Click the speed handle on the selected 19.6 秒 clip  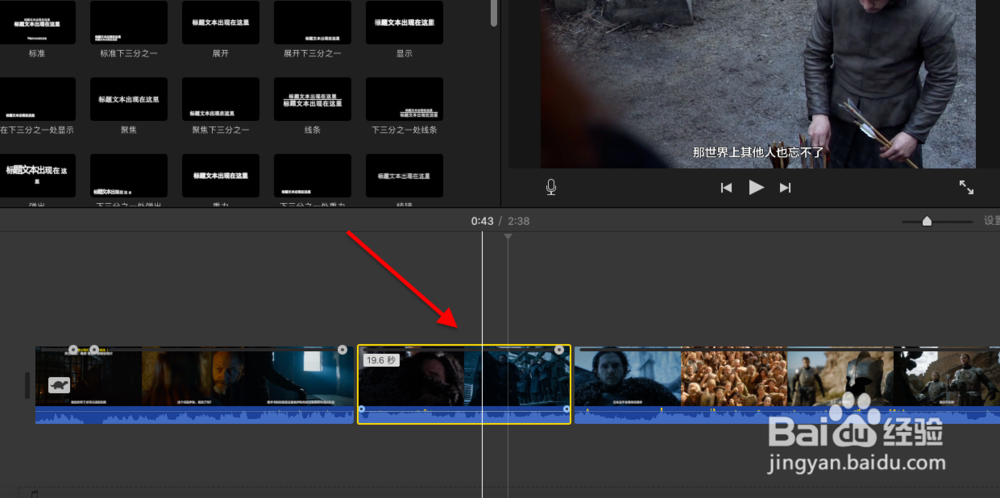pyautogui.click(x=559, y=349)
